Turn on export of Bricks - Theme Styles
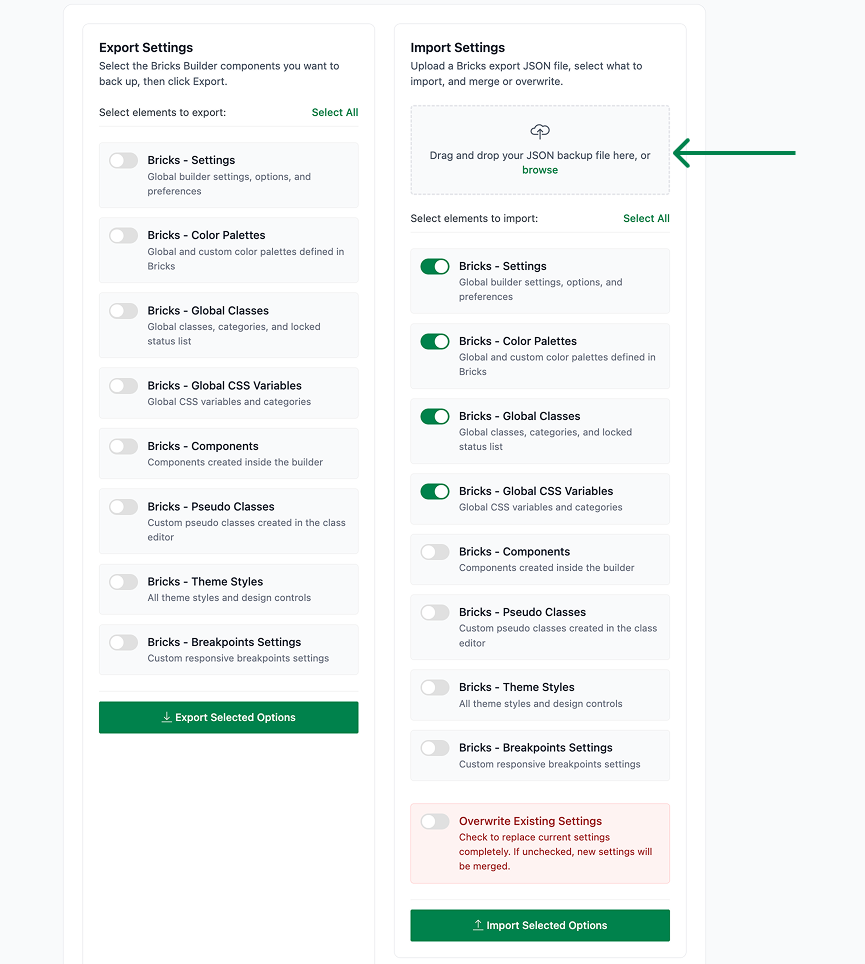 pos(124,582)
